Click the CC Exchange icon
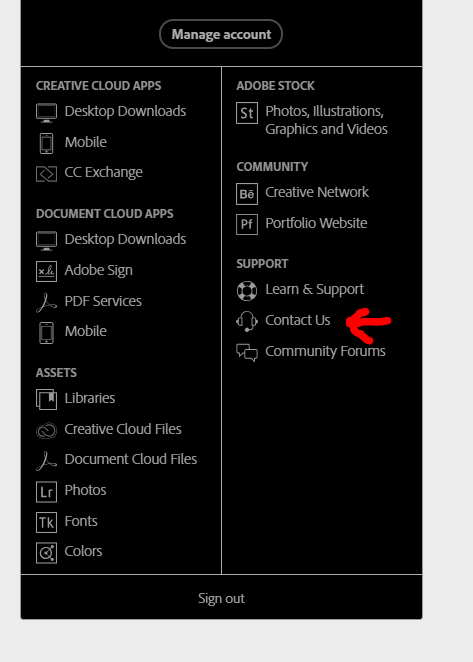The height and width of the screenshot is (662, 473). (46, 173)
